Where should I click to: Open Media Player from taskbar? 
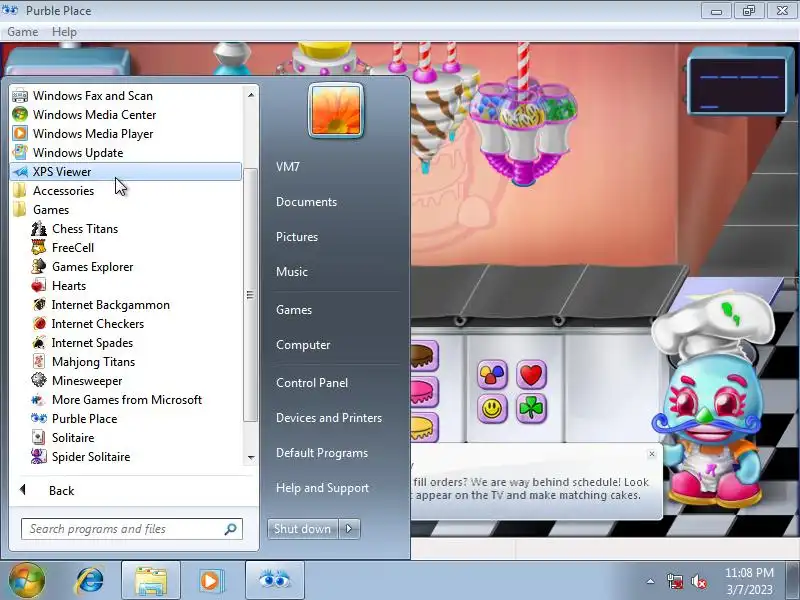click(210, 581)
